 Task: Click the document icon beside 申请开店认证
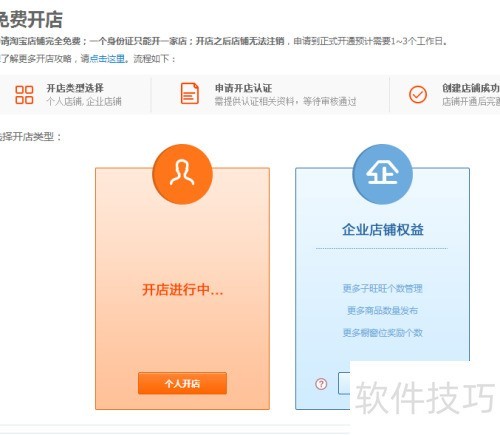190,93
